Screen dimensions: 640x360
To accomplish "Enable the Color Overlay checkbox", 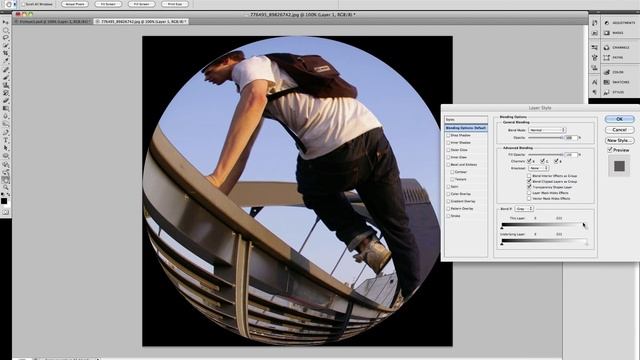I will click(x=448, y=194).
